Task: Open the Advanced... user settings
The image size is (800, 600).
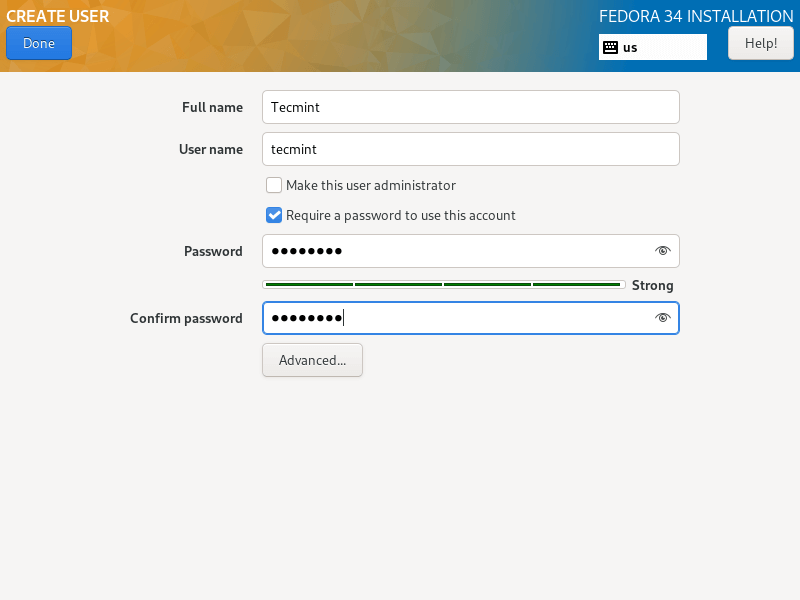Action: click(x=312, y=360)
